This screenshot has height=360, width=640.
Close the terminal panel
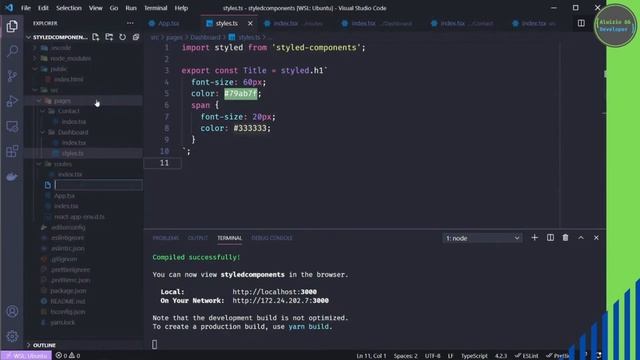596,238
